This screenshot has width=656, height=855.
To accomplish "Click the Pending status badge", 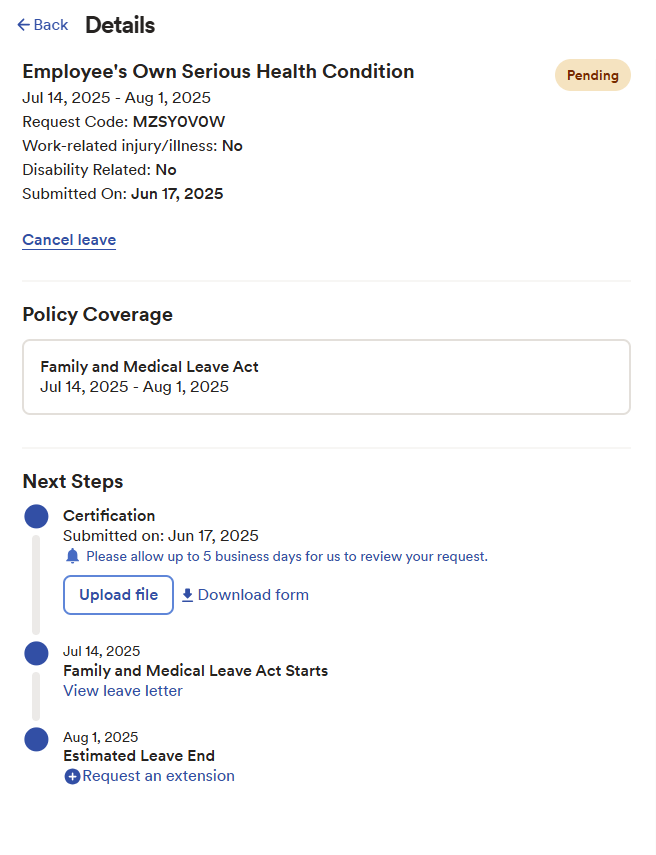I will pos(592,75).
